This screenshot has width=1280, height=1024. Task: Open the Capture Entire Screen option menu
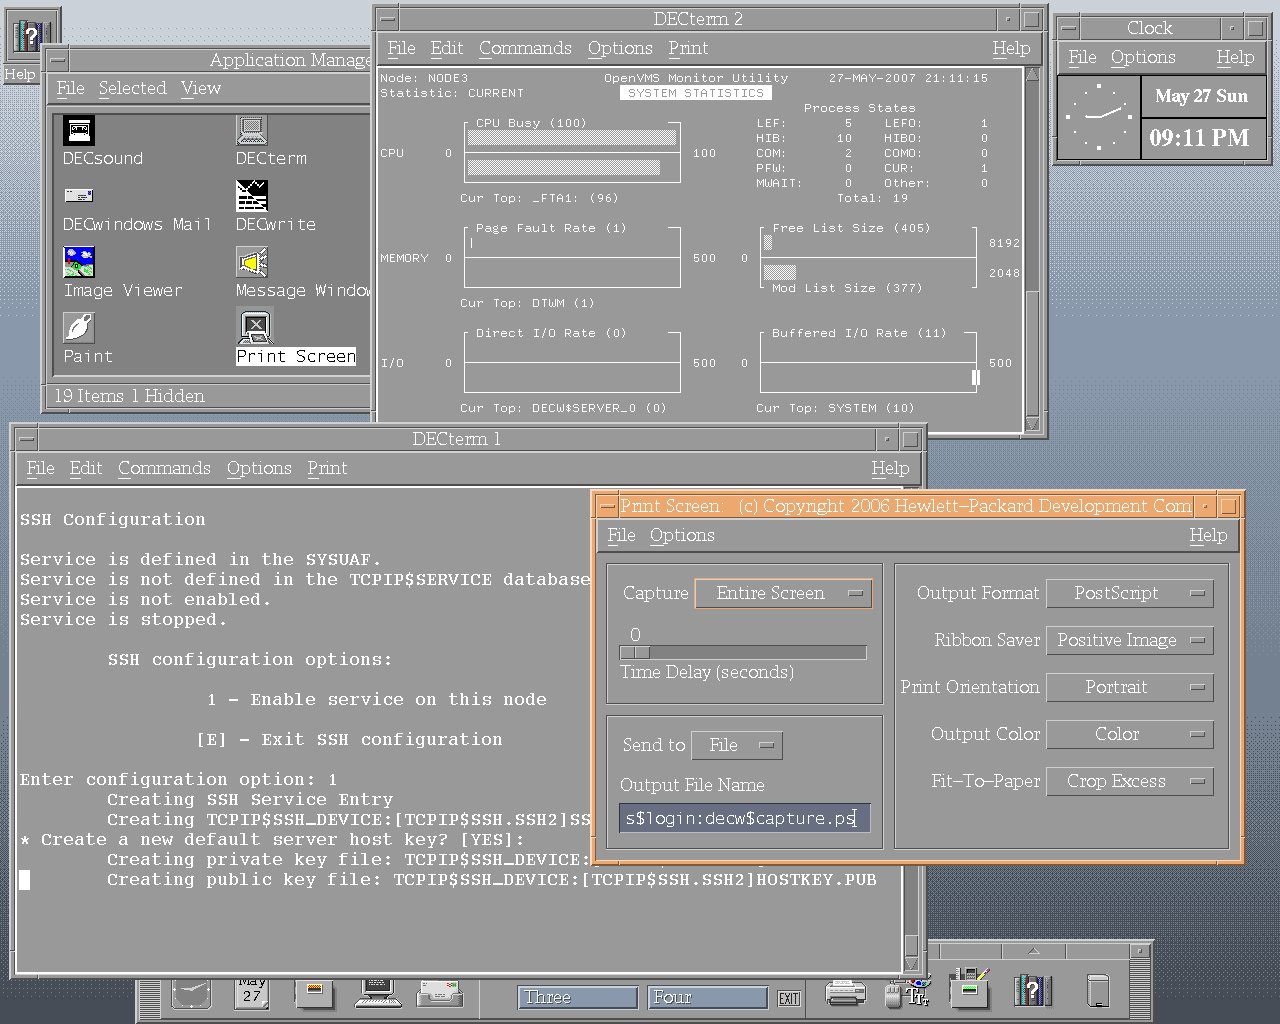(783, 594)
